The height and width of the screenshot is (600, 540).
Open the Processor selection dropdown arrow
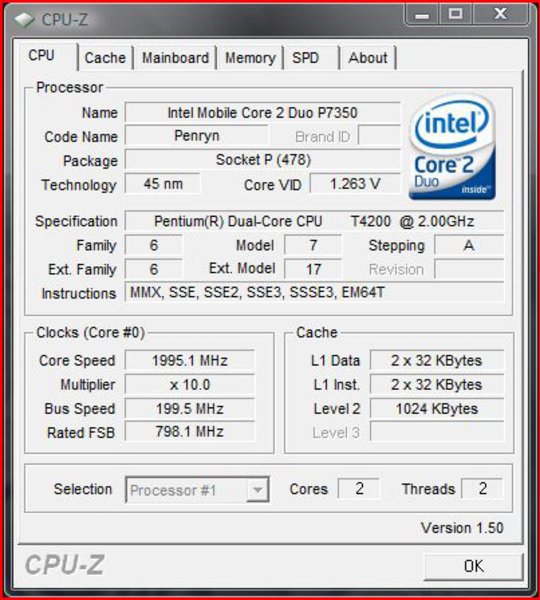pyautogui.click(x=258, y=489)
